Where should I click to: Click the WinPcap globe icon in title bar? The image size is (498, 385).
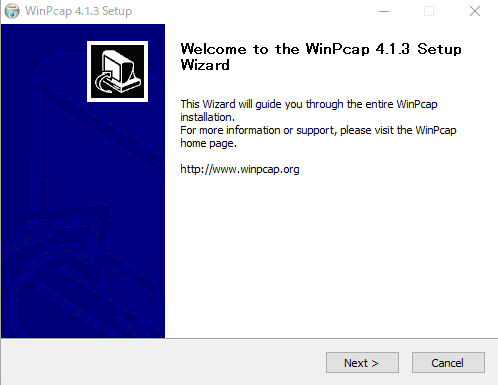click(x=12, y=11)
